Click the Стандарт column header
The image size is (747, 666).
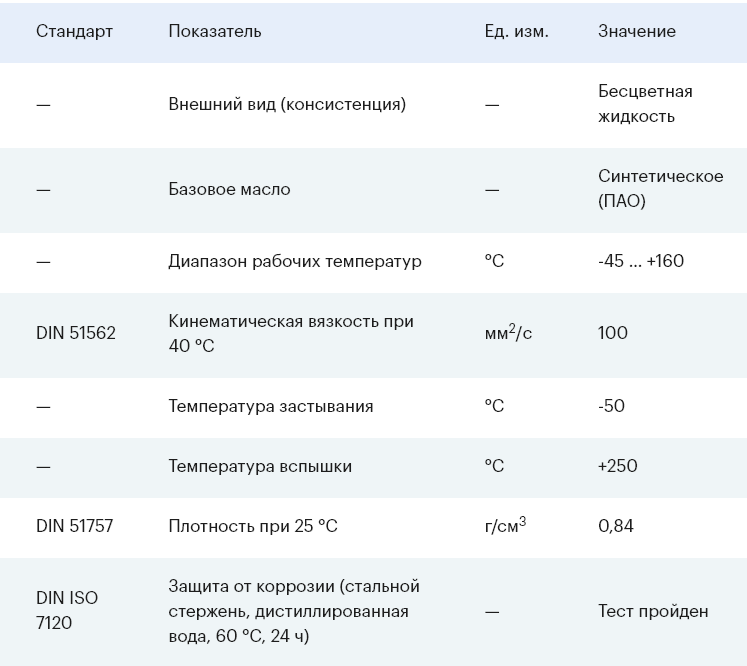[x=74, y=31]
